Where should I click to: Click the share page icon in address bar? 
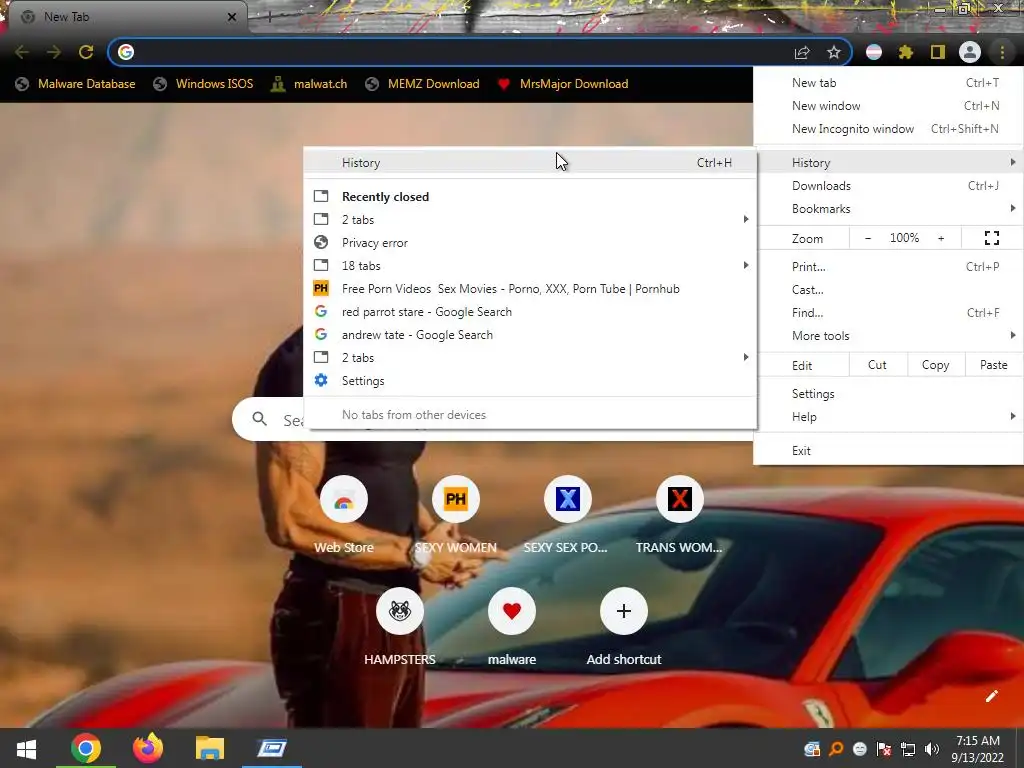tap(802, 52)
